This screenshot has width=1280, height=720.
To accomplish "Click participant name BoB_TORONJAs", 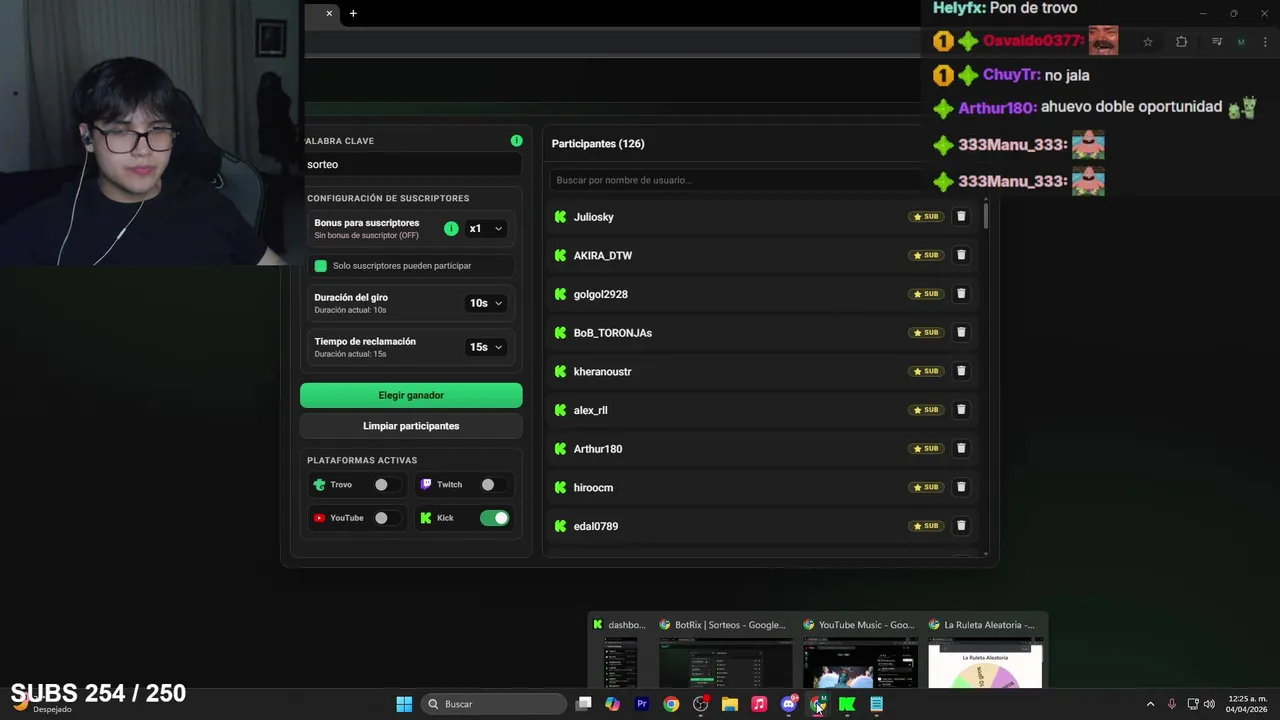I will [613, 333].
